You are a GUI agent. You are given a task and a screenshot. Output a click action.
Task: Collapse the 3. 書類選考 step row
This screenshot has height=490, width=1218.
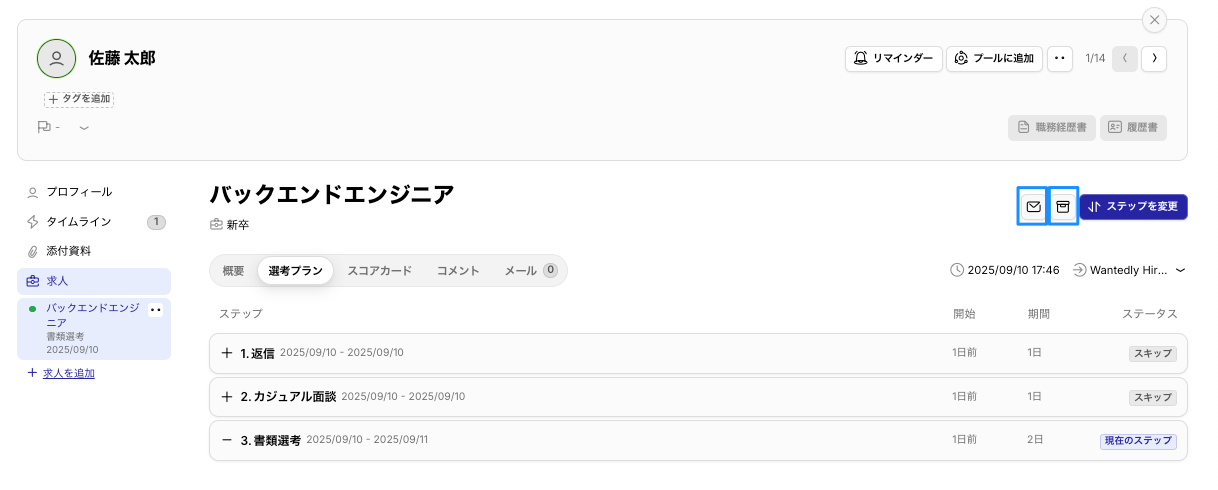(227, 440)
